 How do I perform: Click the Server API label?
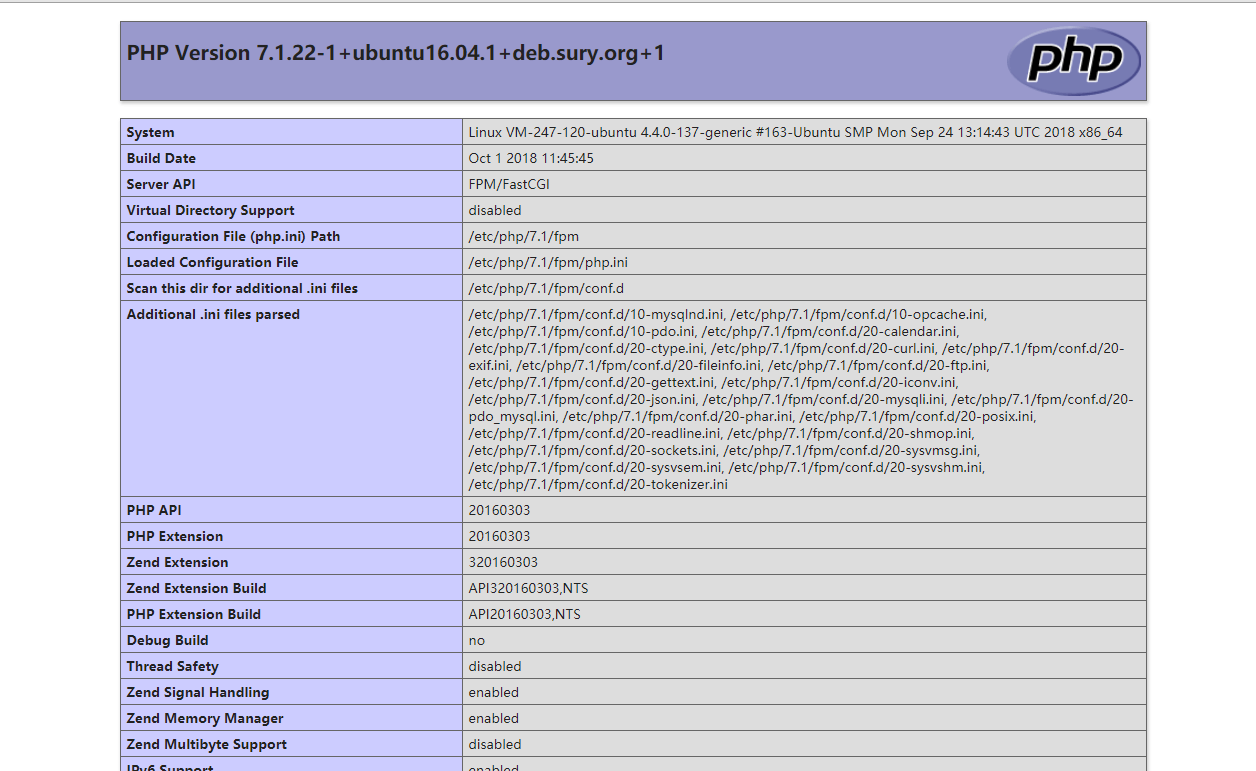tap(161, 184)
